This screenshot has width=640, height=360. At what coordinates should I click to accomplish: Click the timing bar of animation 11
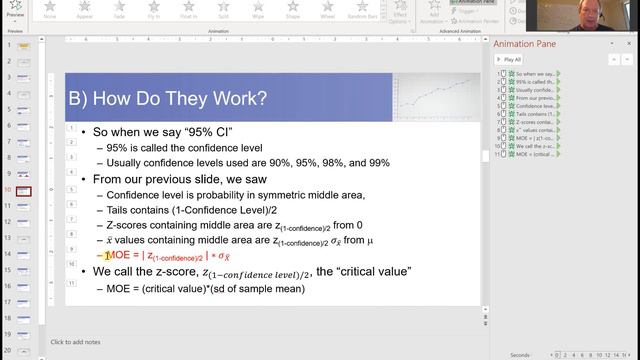coord(558,154)
